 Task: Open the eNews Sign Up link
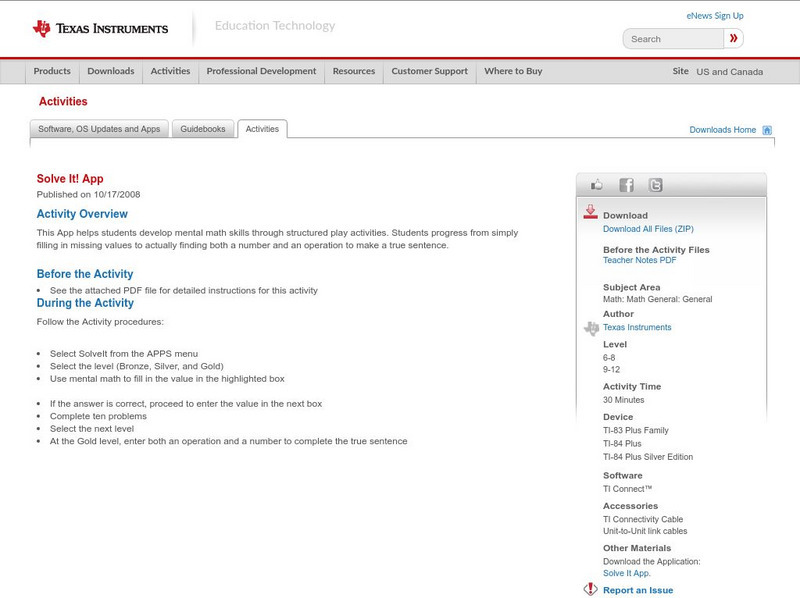(715, 16)
